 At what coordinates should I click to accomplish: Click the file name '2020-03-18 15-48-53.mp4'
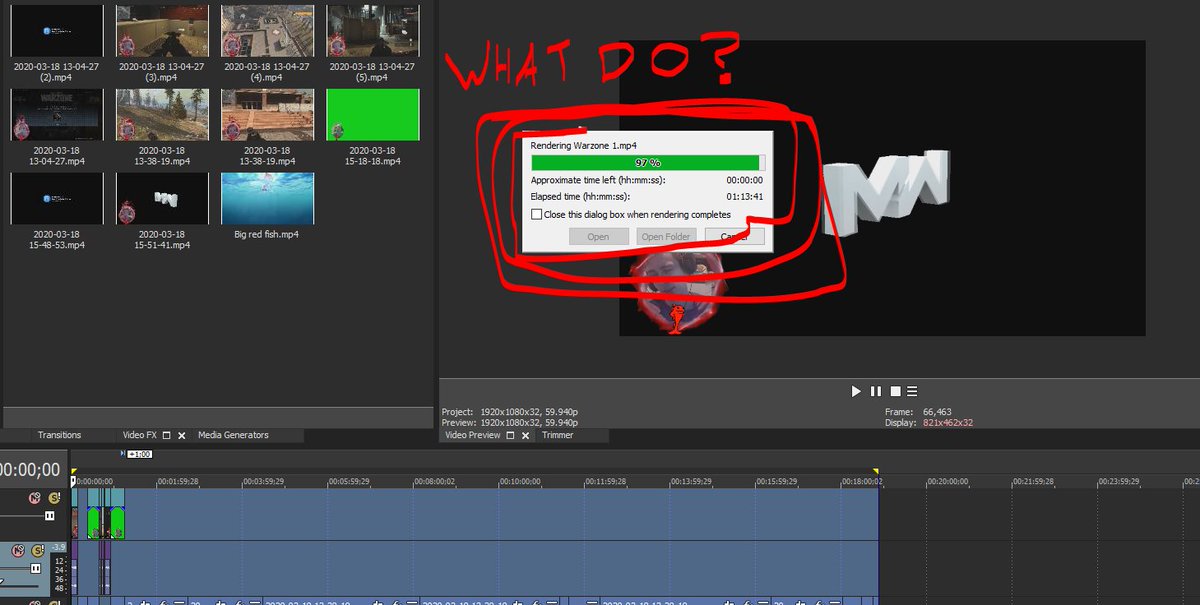[x=56, y=239]
